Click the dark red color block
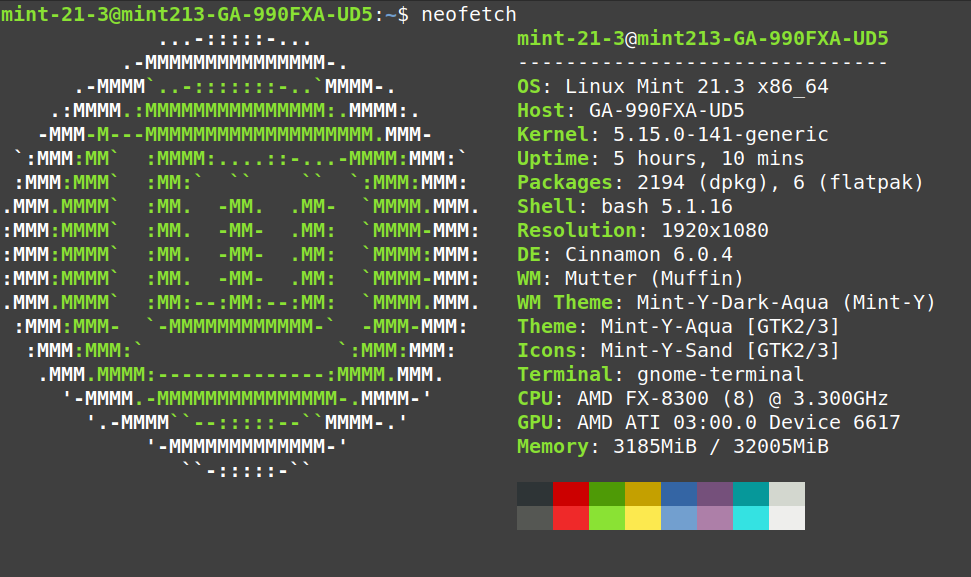This screenshot has width=971, height=577. [x=571, y=494]
